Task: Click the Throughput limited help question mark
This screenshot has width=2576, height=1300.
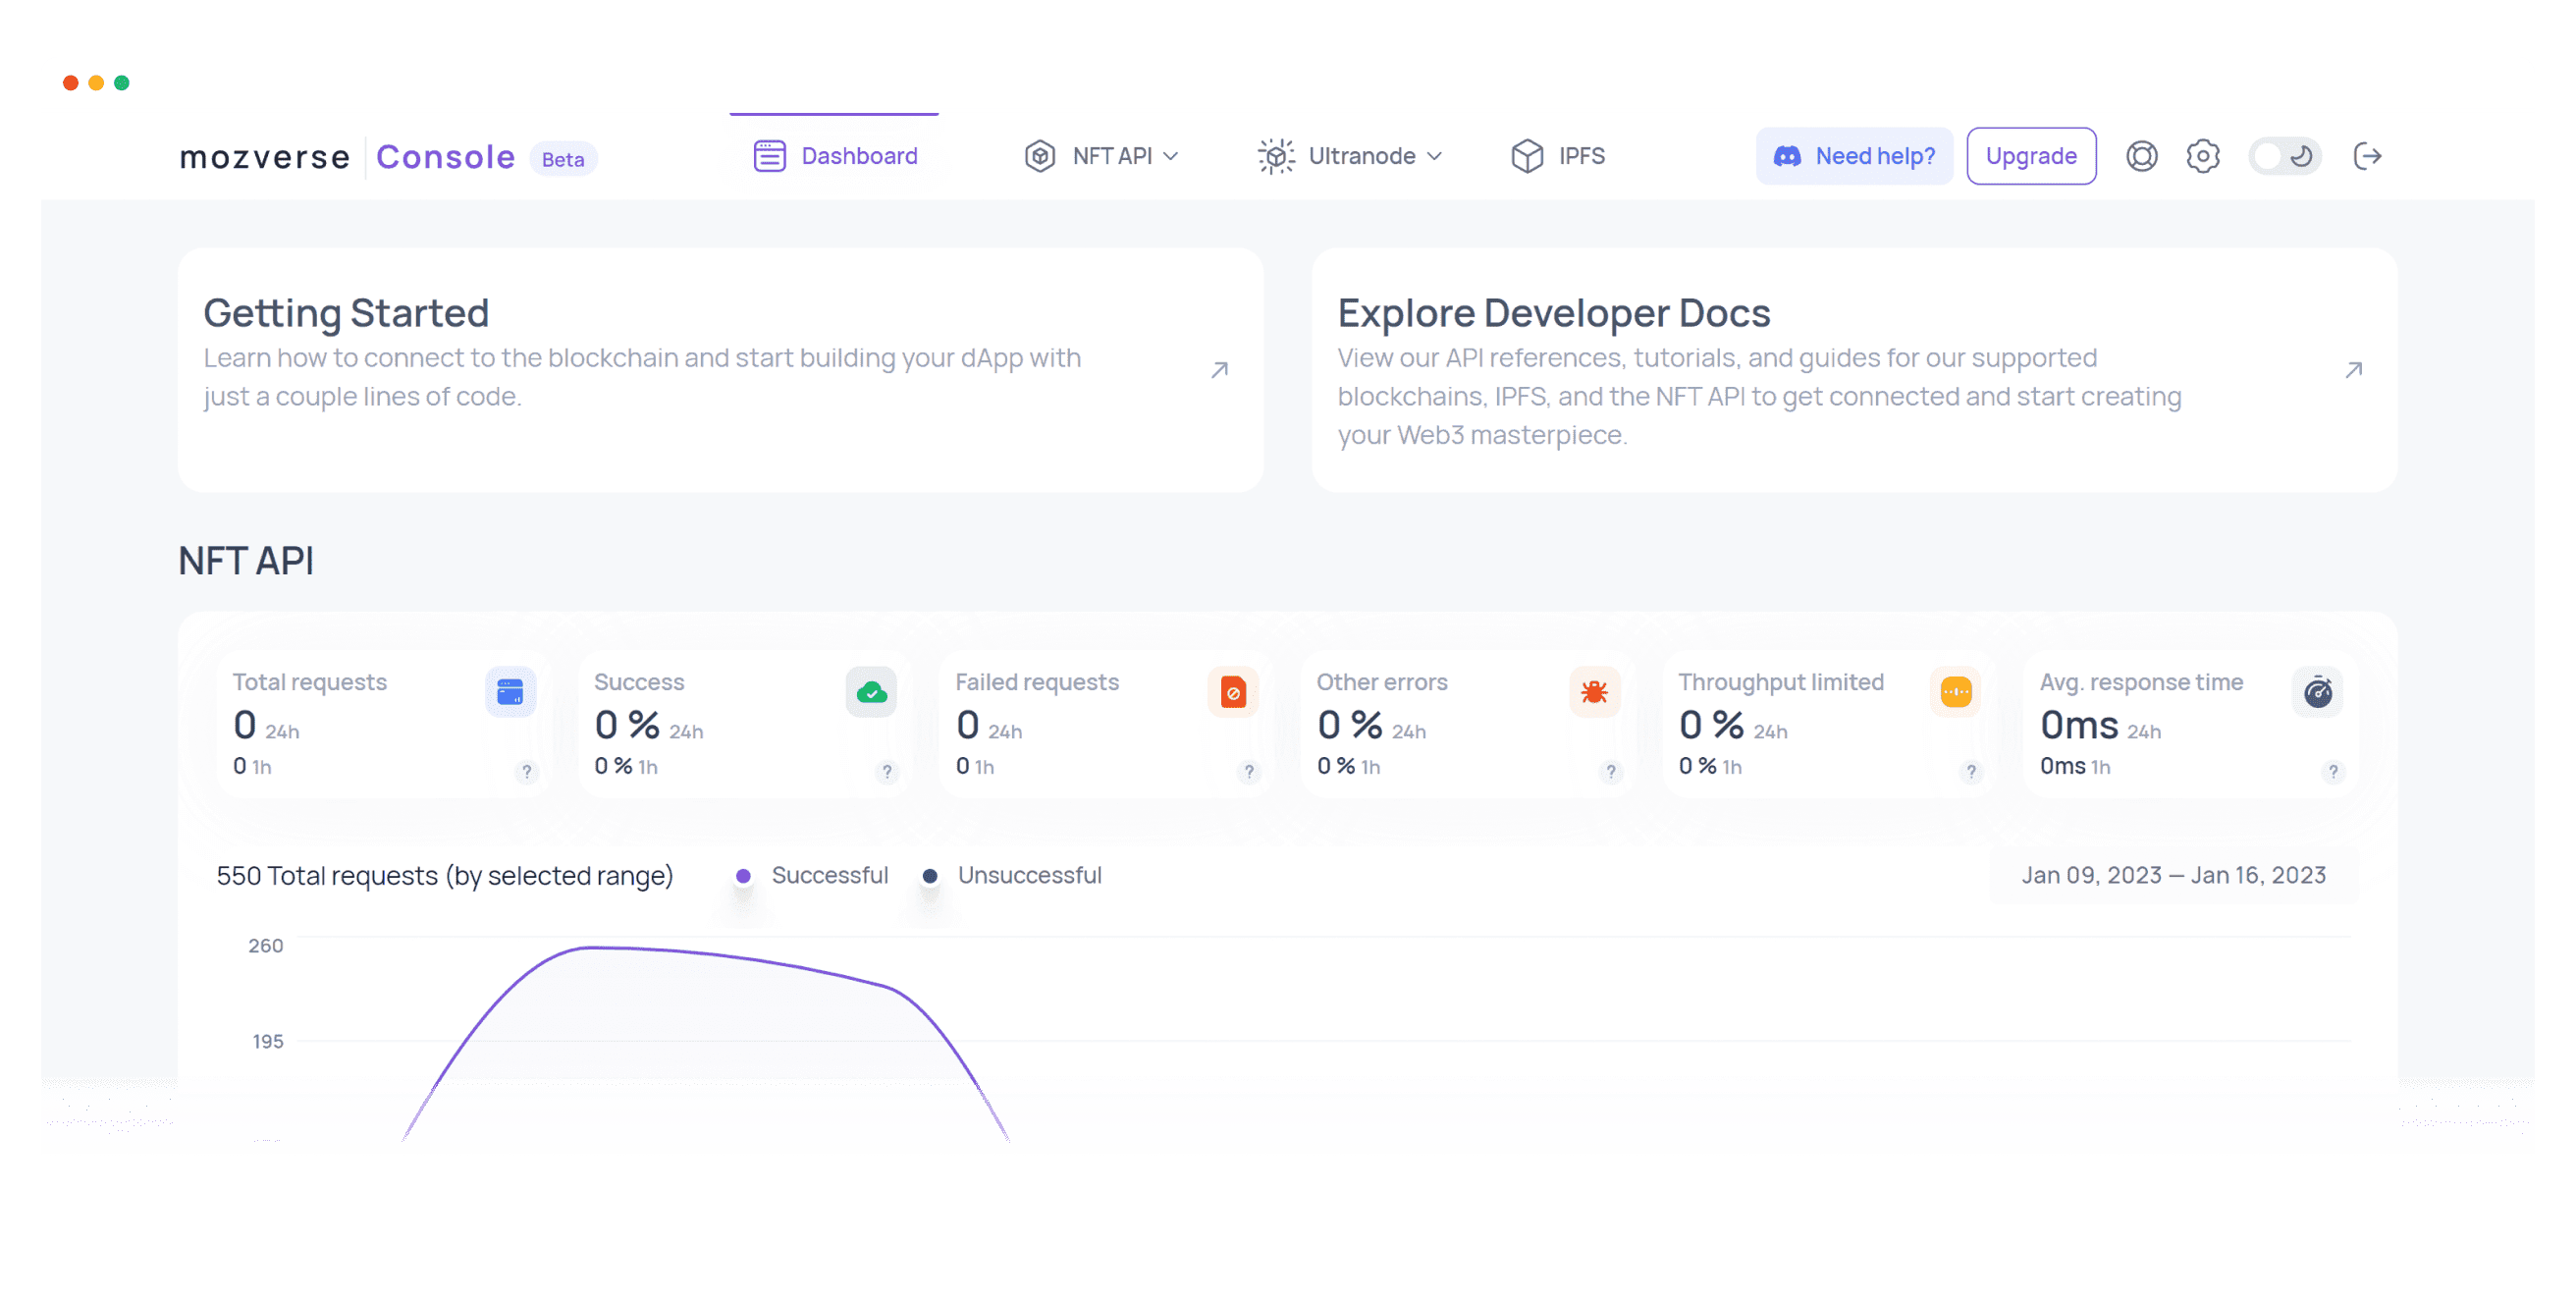Action: [x=1971, y=772]
